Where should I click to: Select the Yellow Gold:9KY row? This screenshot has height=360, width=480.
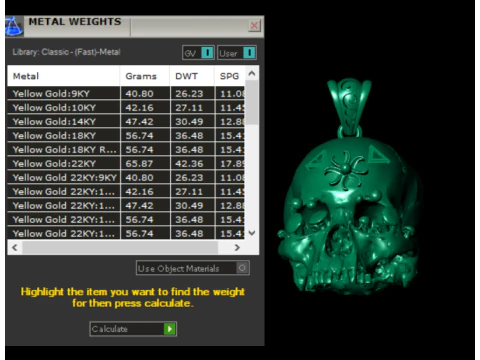click(126, 94)
